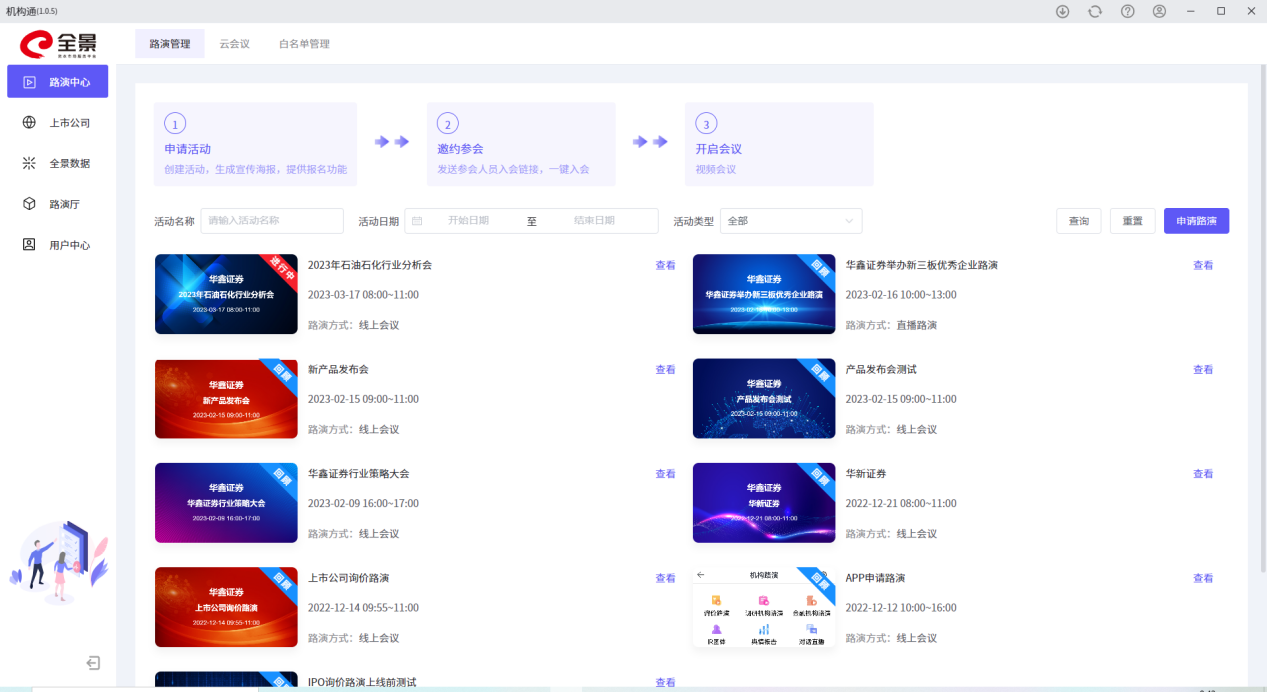1267x692 pixels.
Task: Click the person icon beside 用户中心
Action: (29, 244)
